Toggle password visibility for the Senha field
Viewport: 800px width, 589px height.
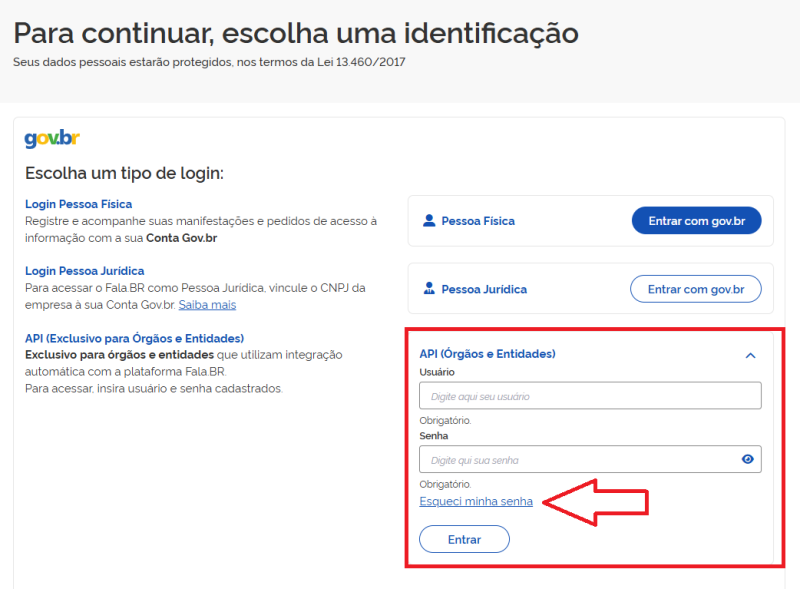pyautogui.click(x=747, y=459)
